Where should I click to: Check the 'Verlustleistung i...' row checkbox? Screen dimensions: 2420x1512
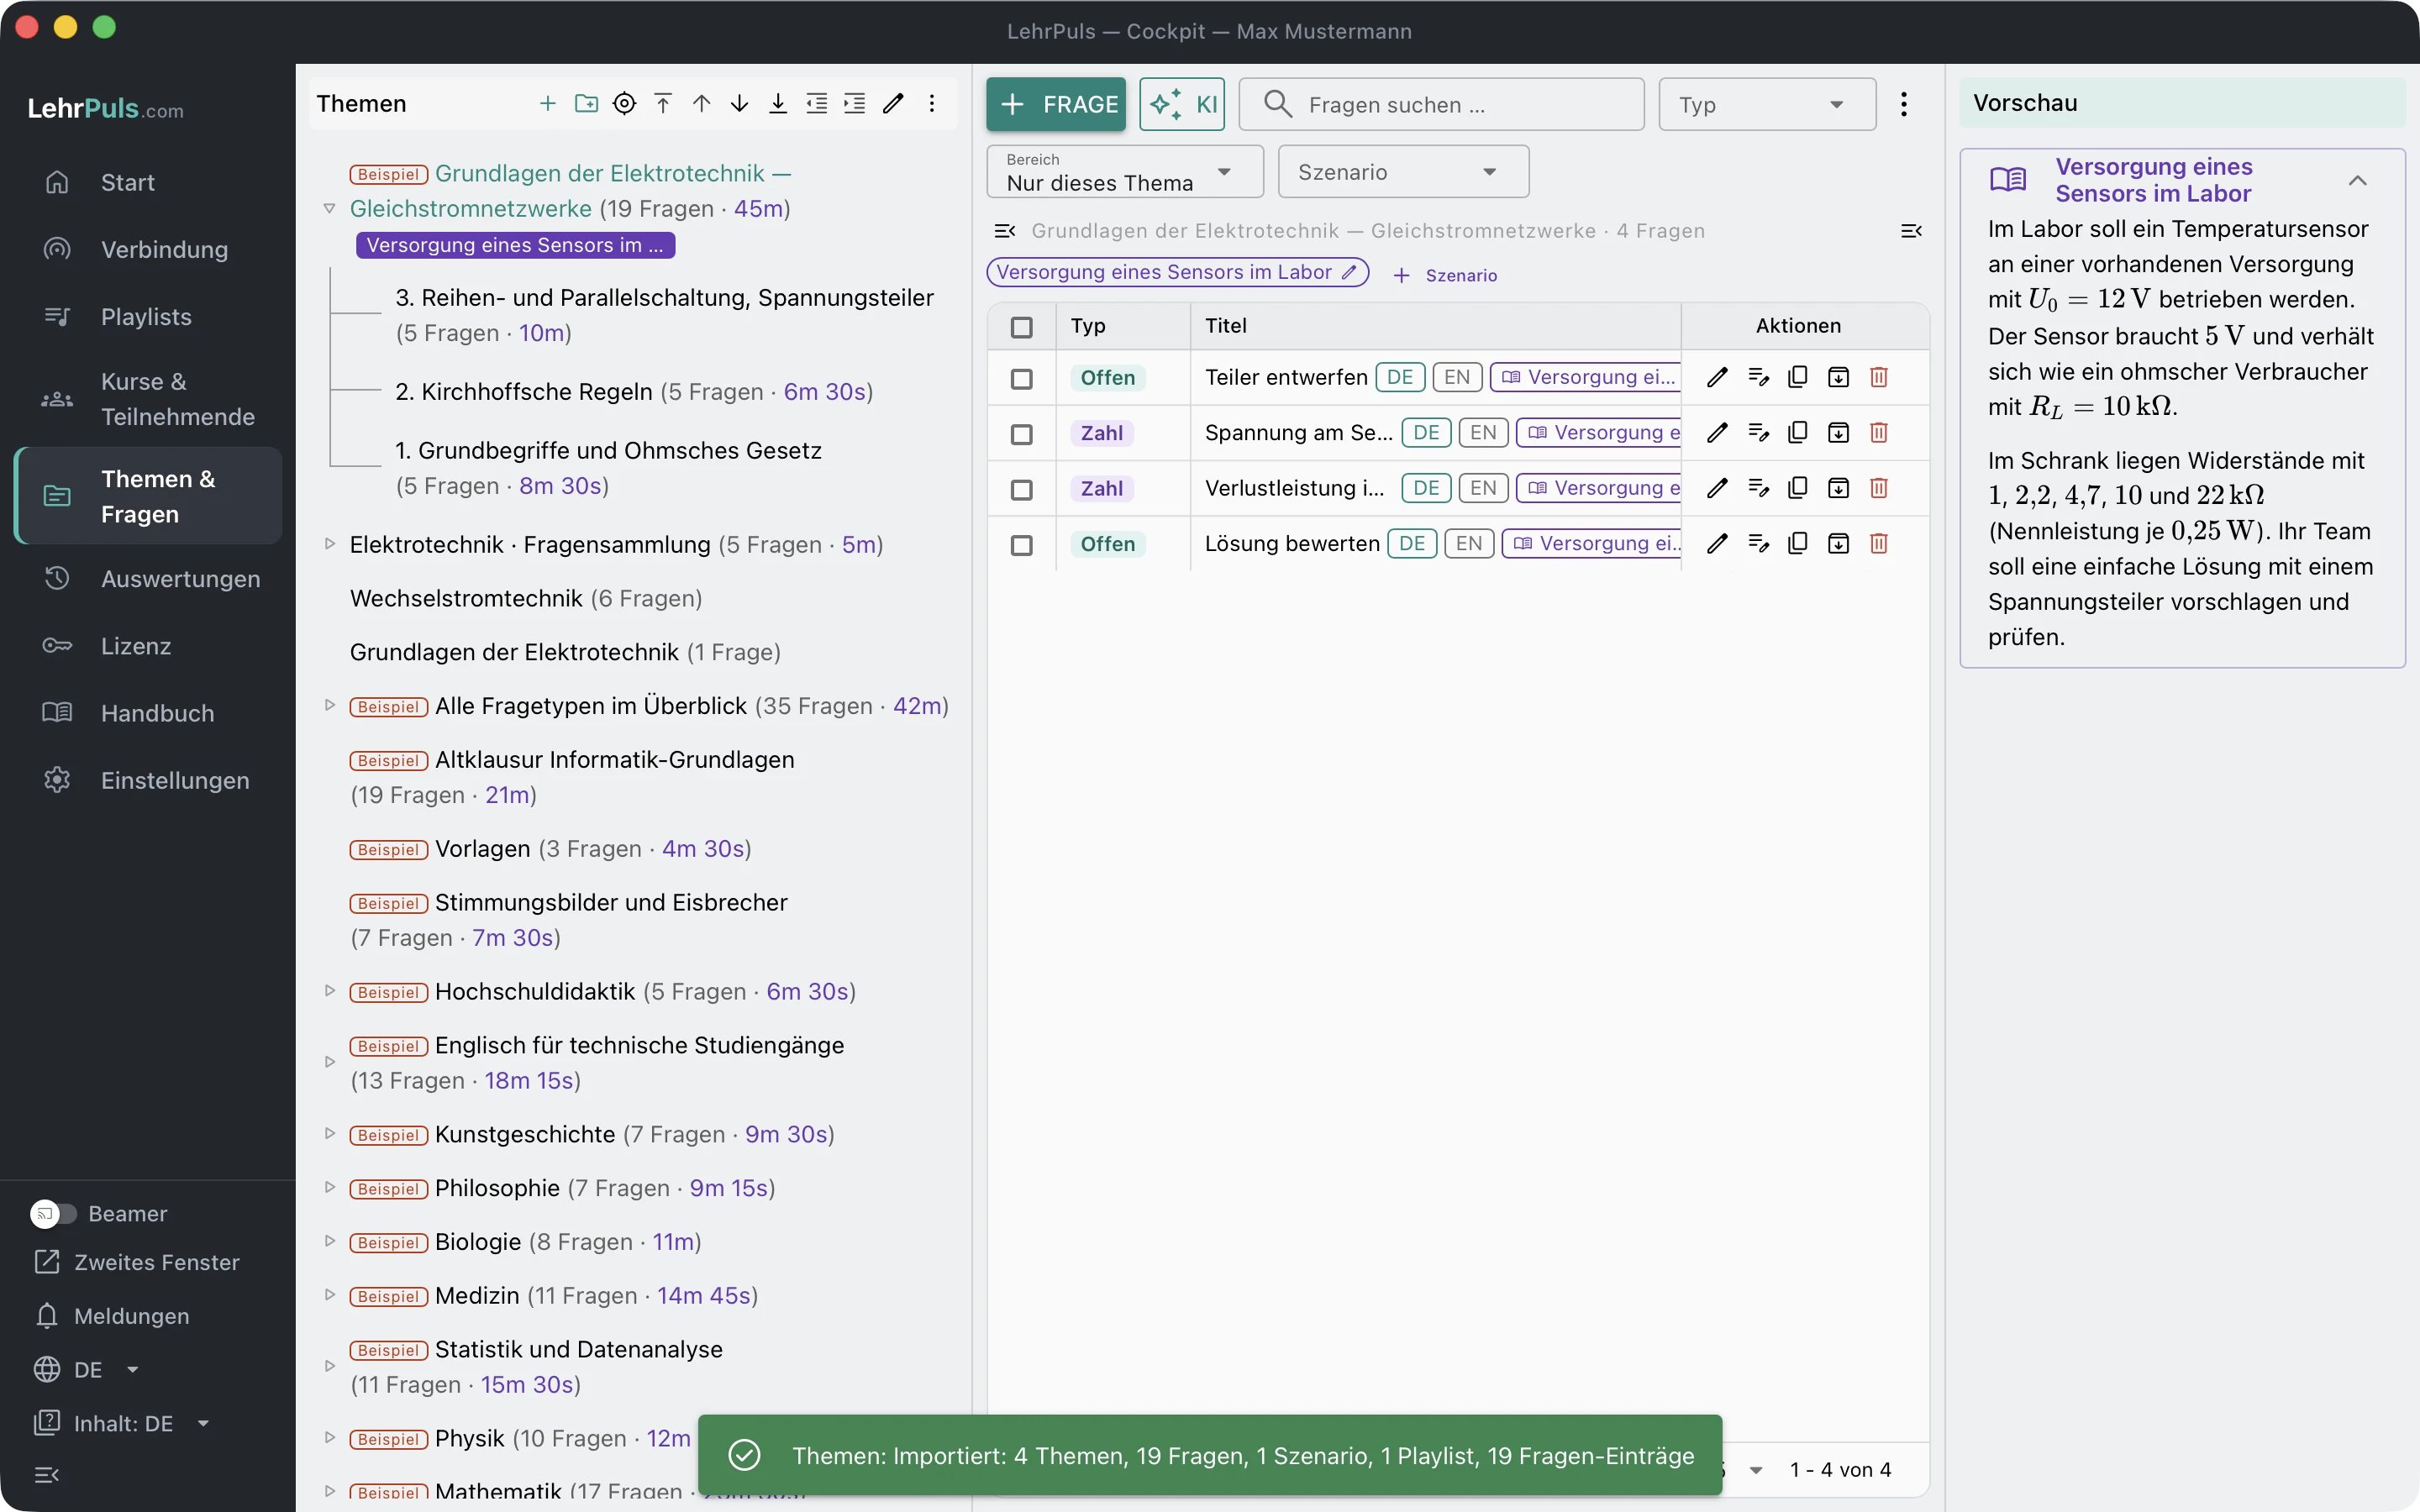point(1021,490)
